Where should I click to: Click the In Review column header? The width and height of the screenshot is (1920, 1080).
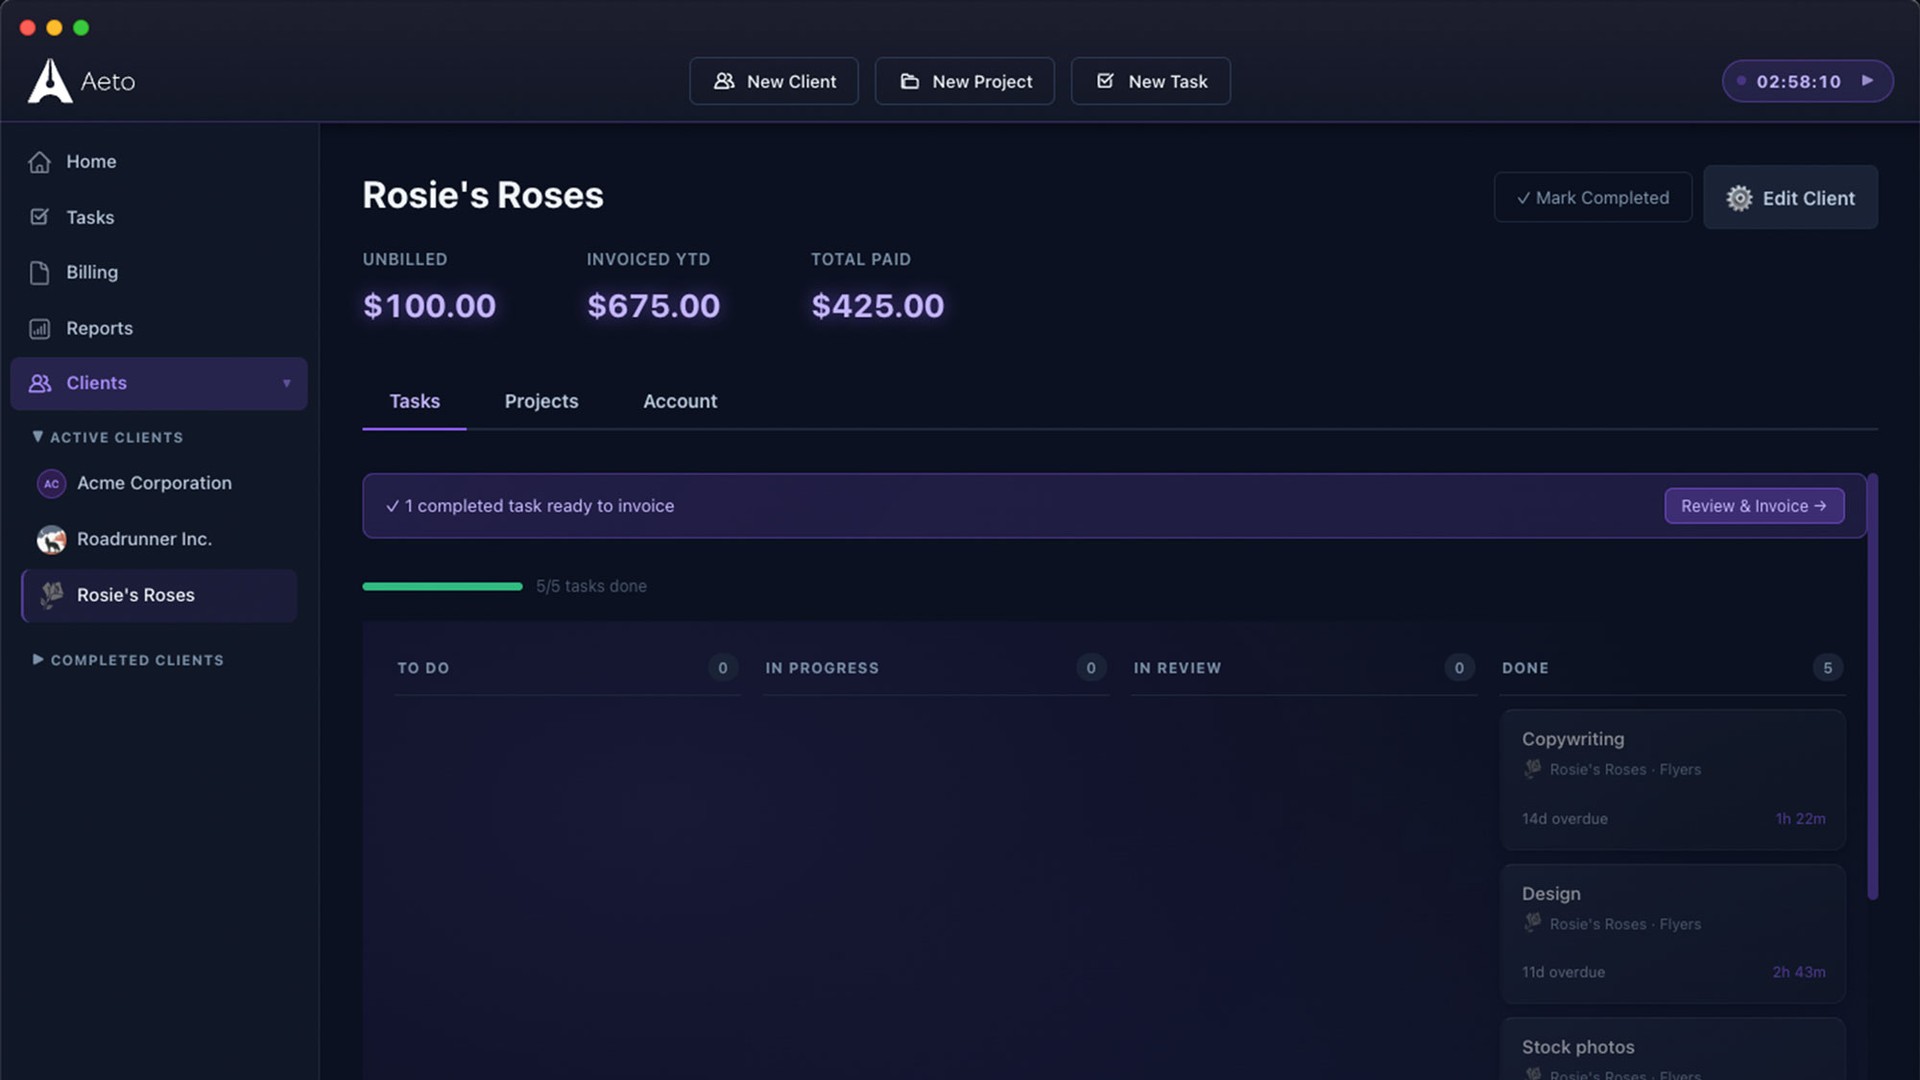point(1177,668)
